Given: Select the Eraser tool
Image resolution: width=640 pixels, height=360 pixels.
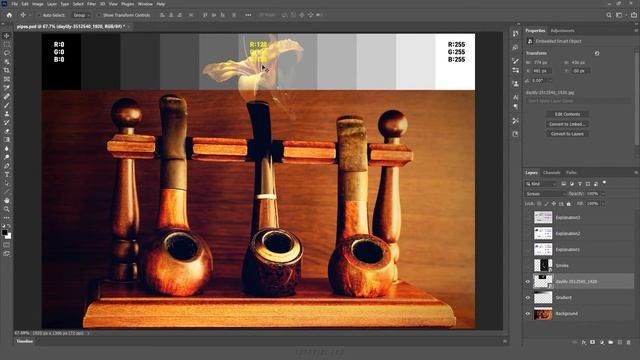Looking at the screenshot, I should (7, 131).
